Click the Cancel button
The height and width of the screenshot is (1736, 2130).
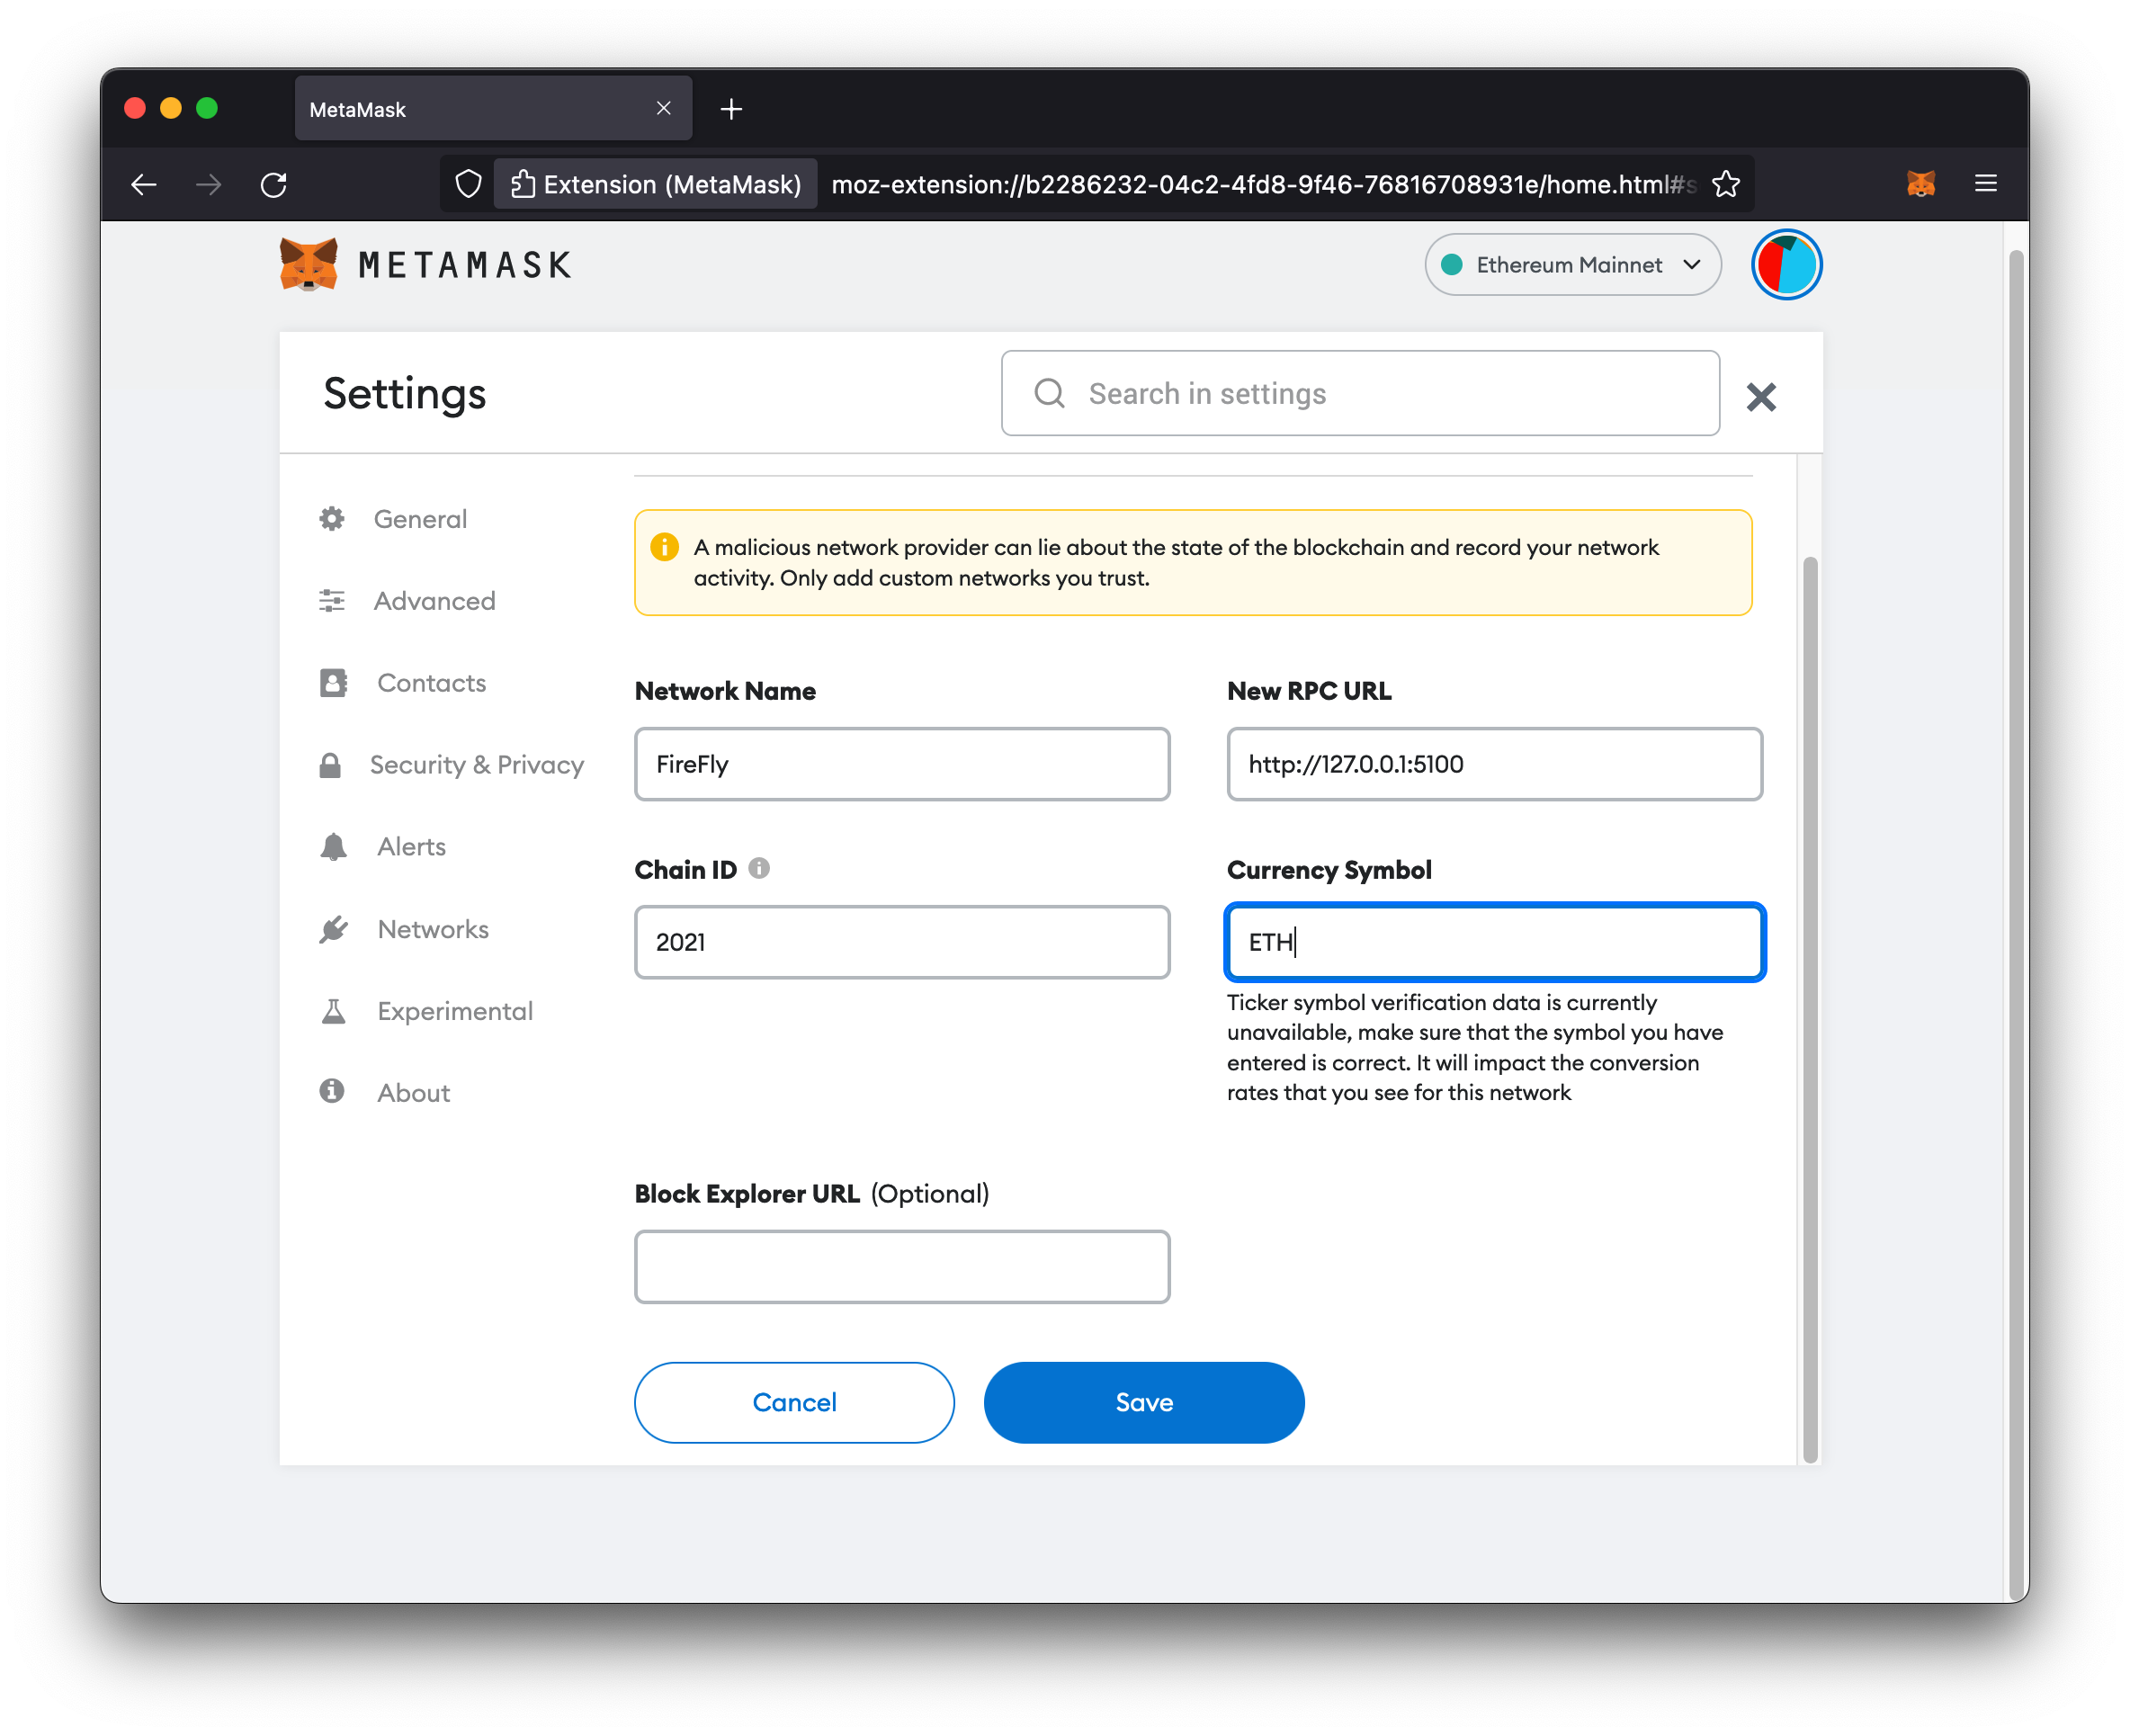coord(792,1400)
